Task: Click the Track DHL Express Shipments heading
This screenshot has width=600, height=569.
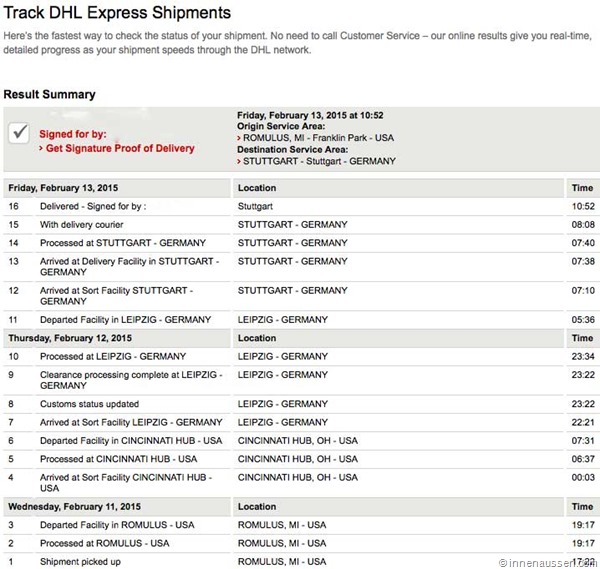Action: click(x=117, y=13)
